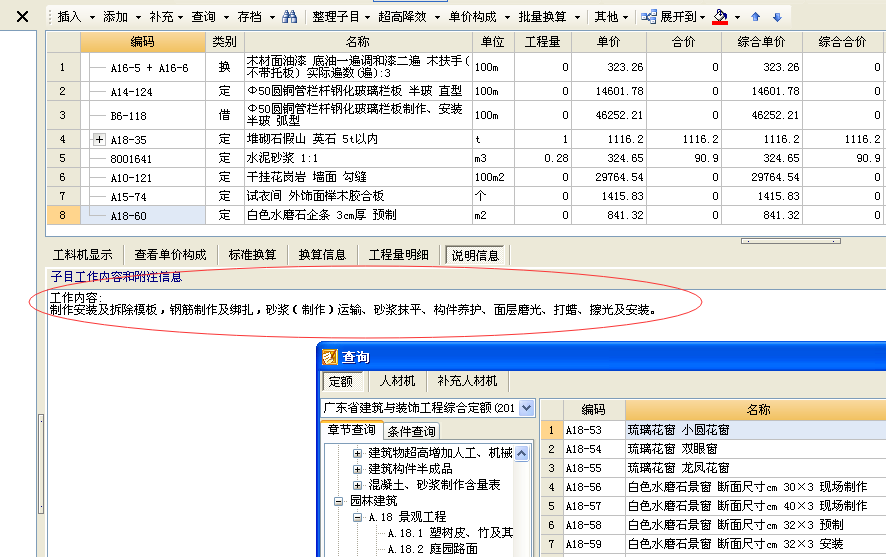Viewport: 886px width, 557px height.
Task: Switch to 说明信息 tab
Action: 475,255
